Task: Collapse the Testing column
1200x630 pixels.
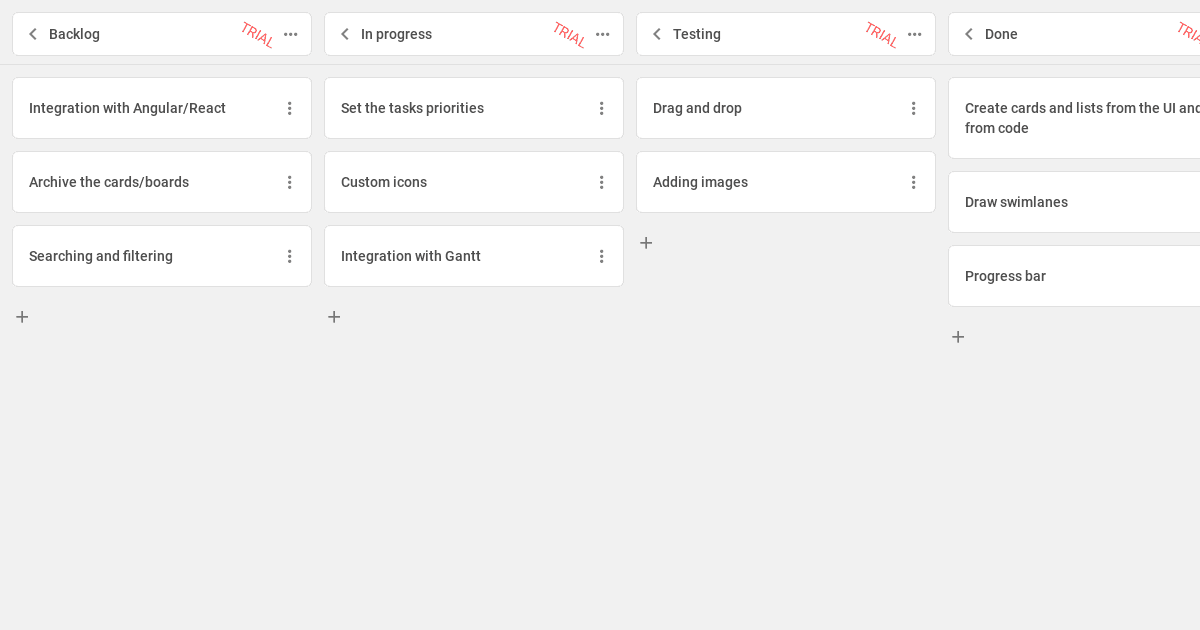Action: click(657, 33)
